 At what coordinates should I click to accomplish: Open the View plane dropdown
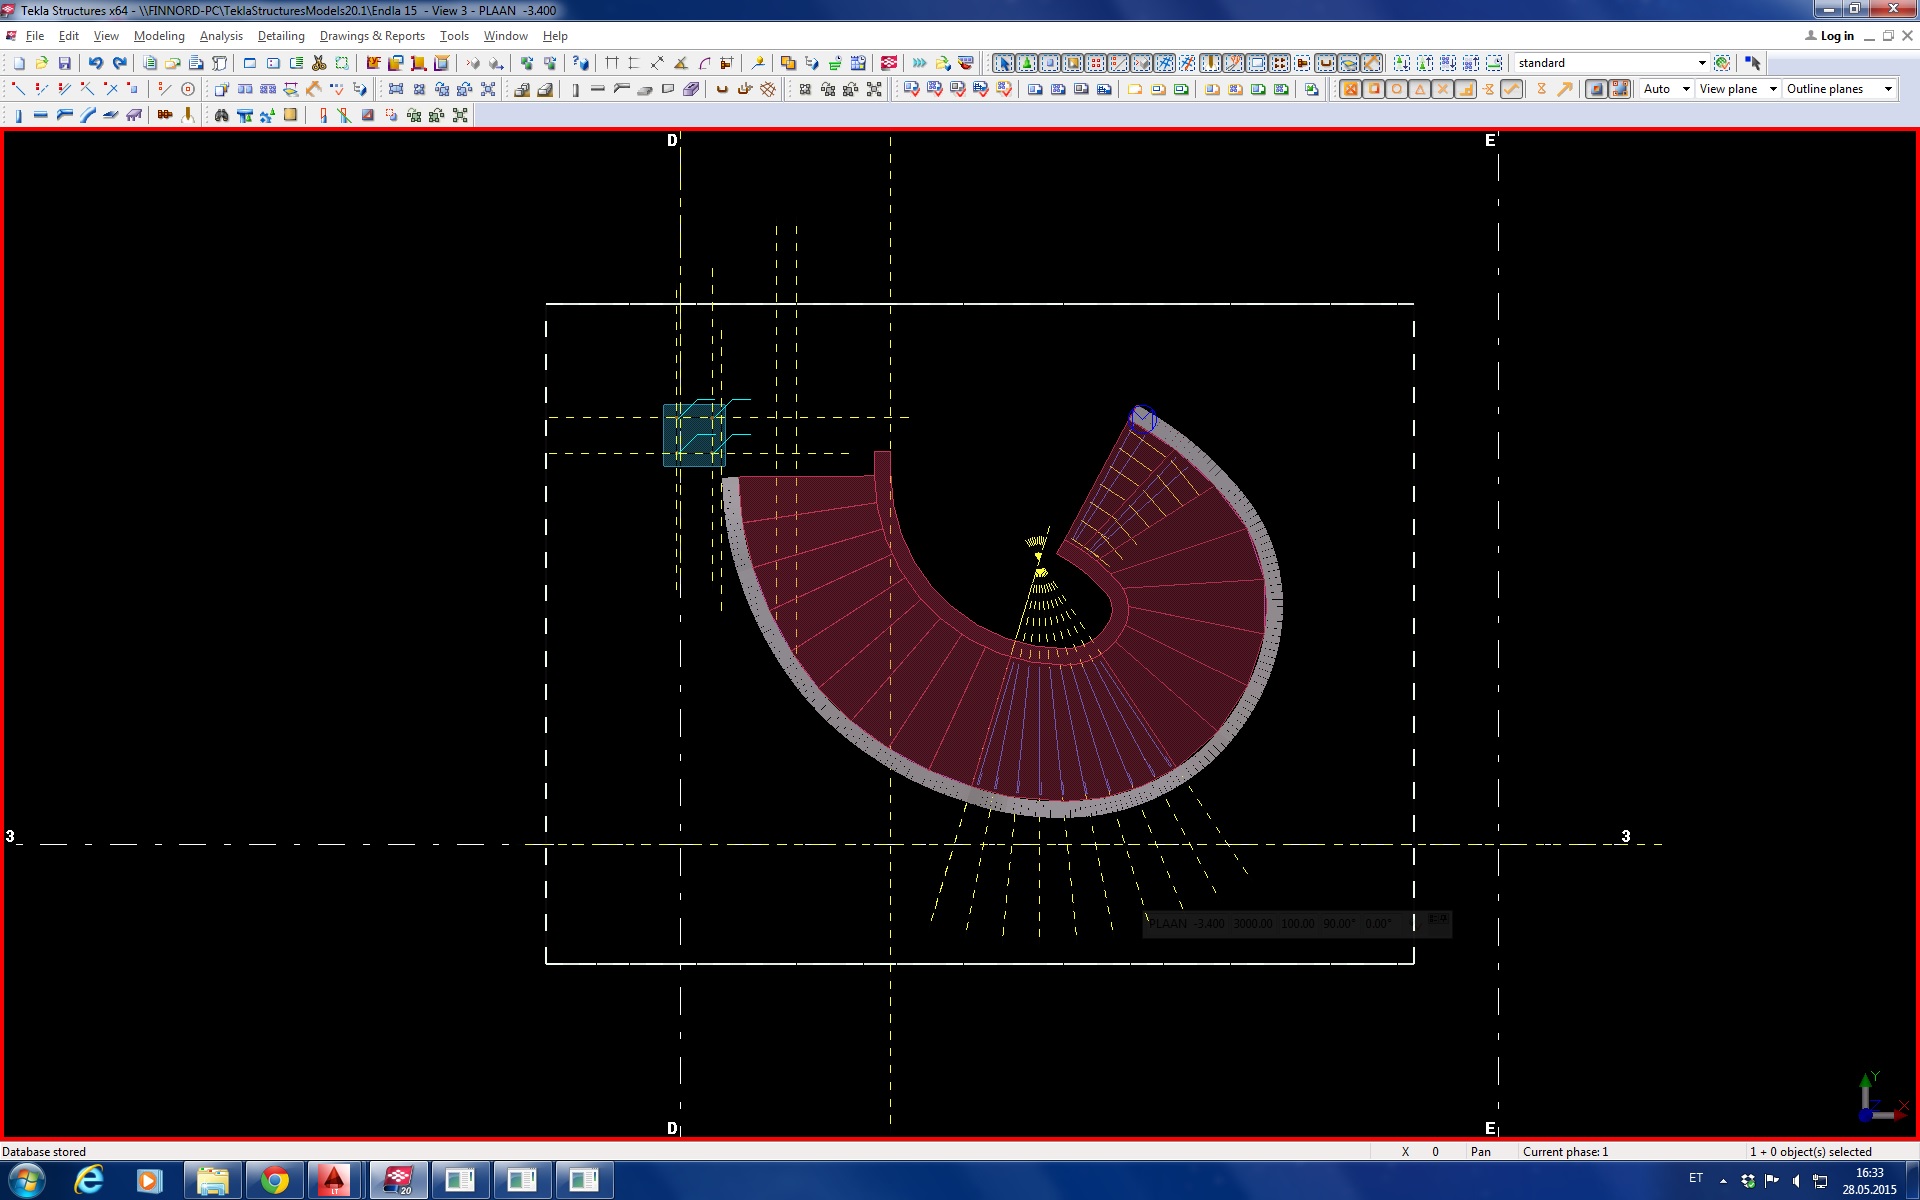coord(1772,89)
